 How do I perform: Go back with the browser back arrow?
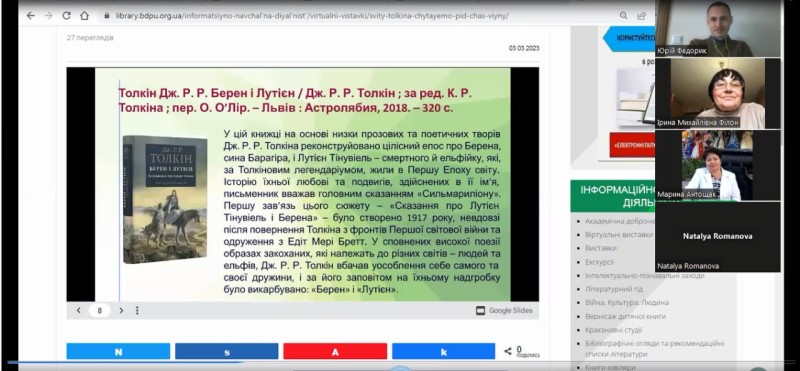31,16
